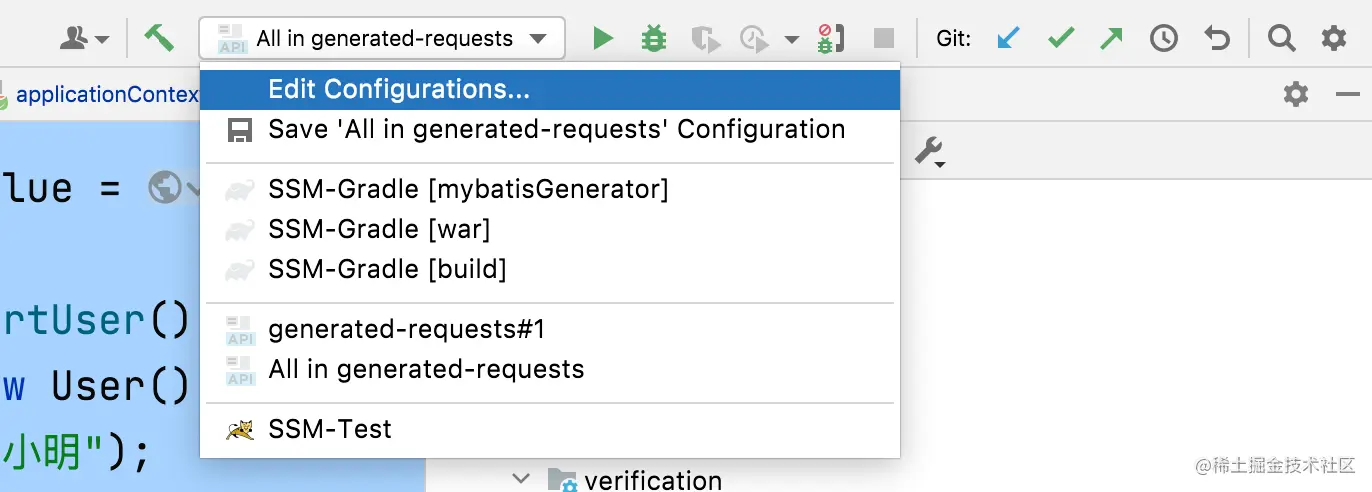Screen dimensions: 1372x492
Task: Run with coverage shield icon
Action: (x=706, y=39)
